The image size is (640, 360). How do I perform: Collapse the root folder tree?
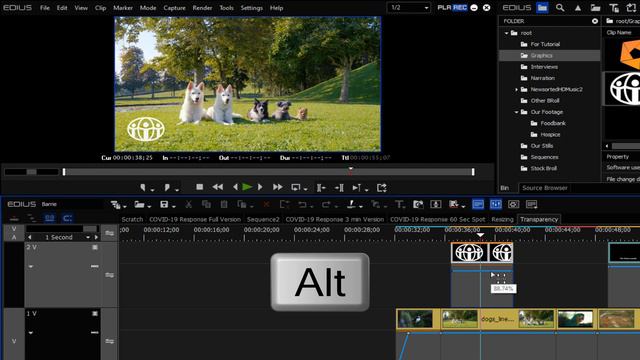(507, 33)
